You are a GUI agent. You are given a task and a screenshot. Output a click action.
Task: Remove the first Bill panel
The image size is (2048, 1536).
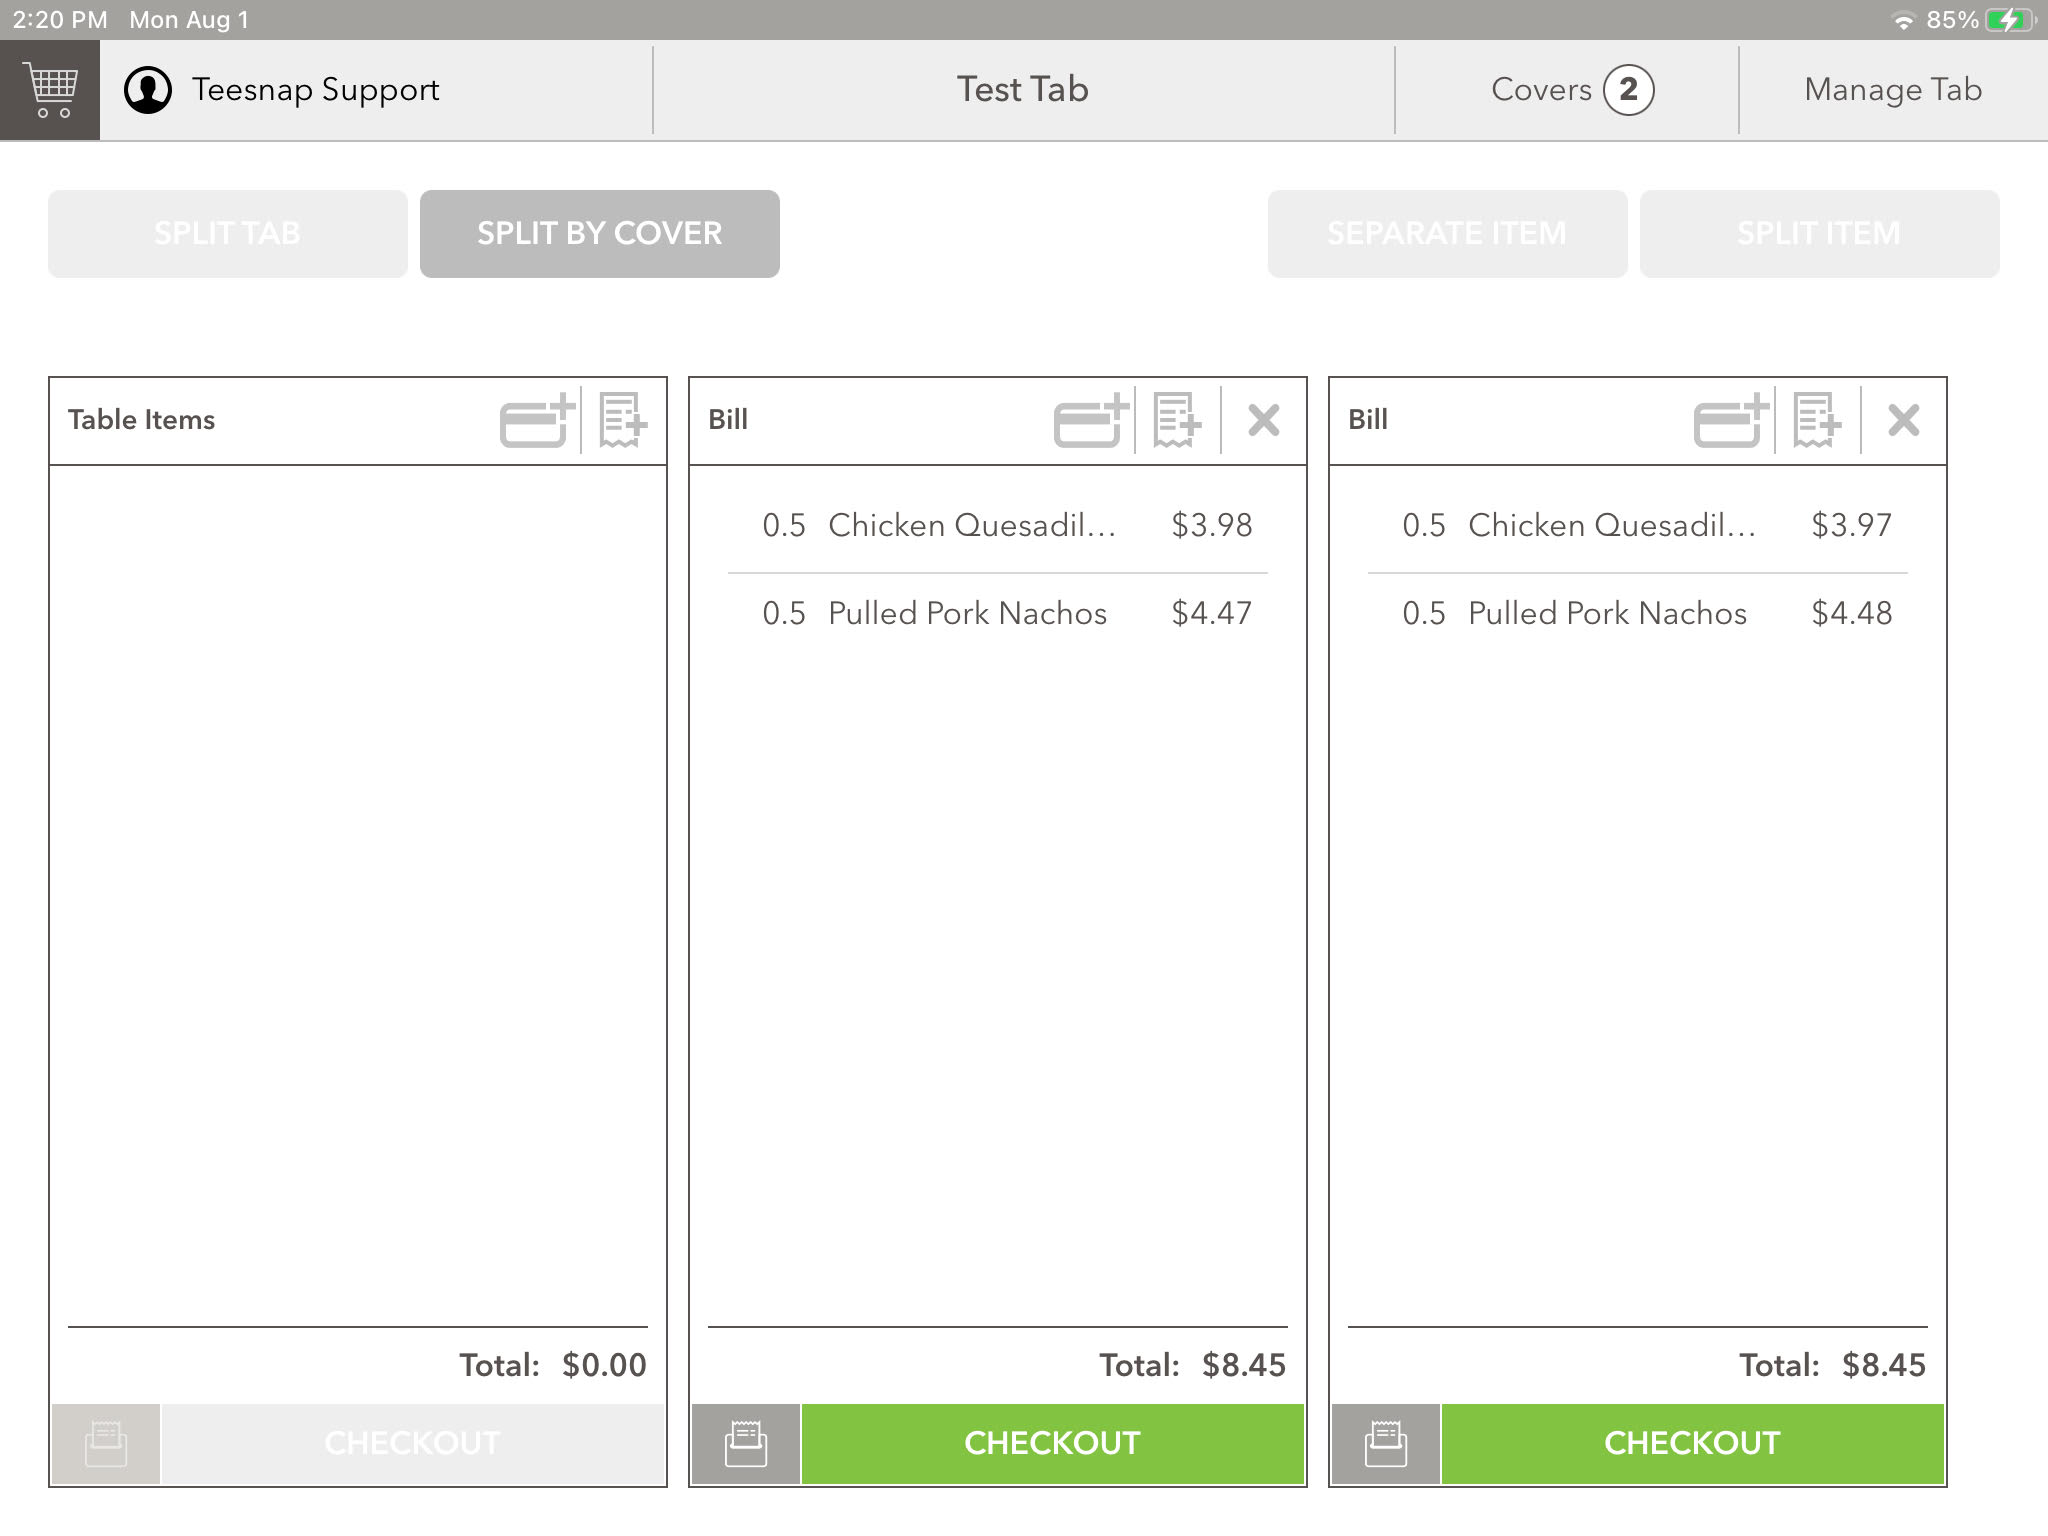pos(1264,420)
